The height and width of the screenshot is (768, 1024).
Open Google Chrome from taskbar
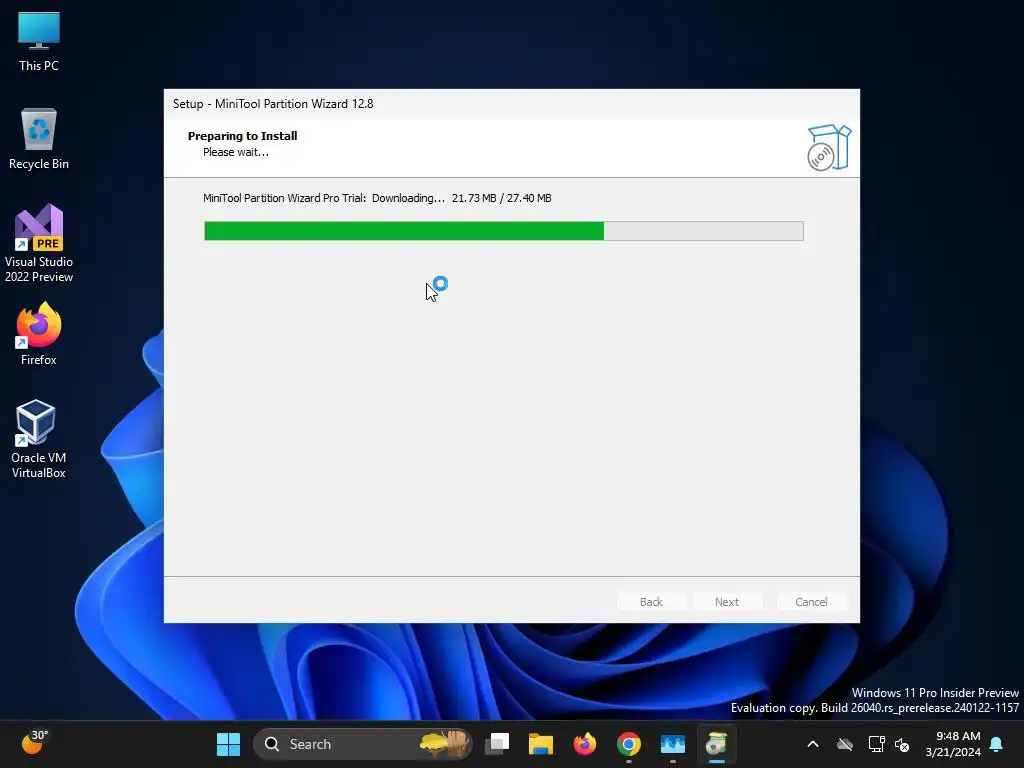click(x=628, y=744)
